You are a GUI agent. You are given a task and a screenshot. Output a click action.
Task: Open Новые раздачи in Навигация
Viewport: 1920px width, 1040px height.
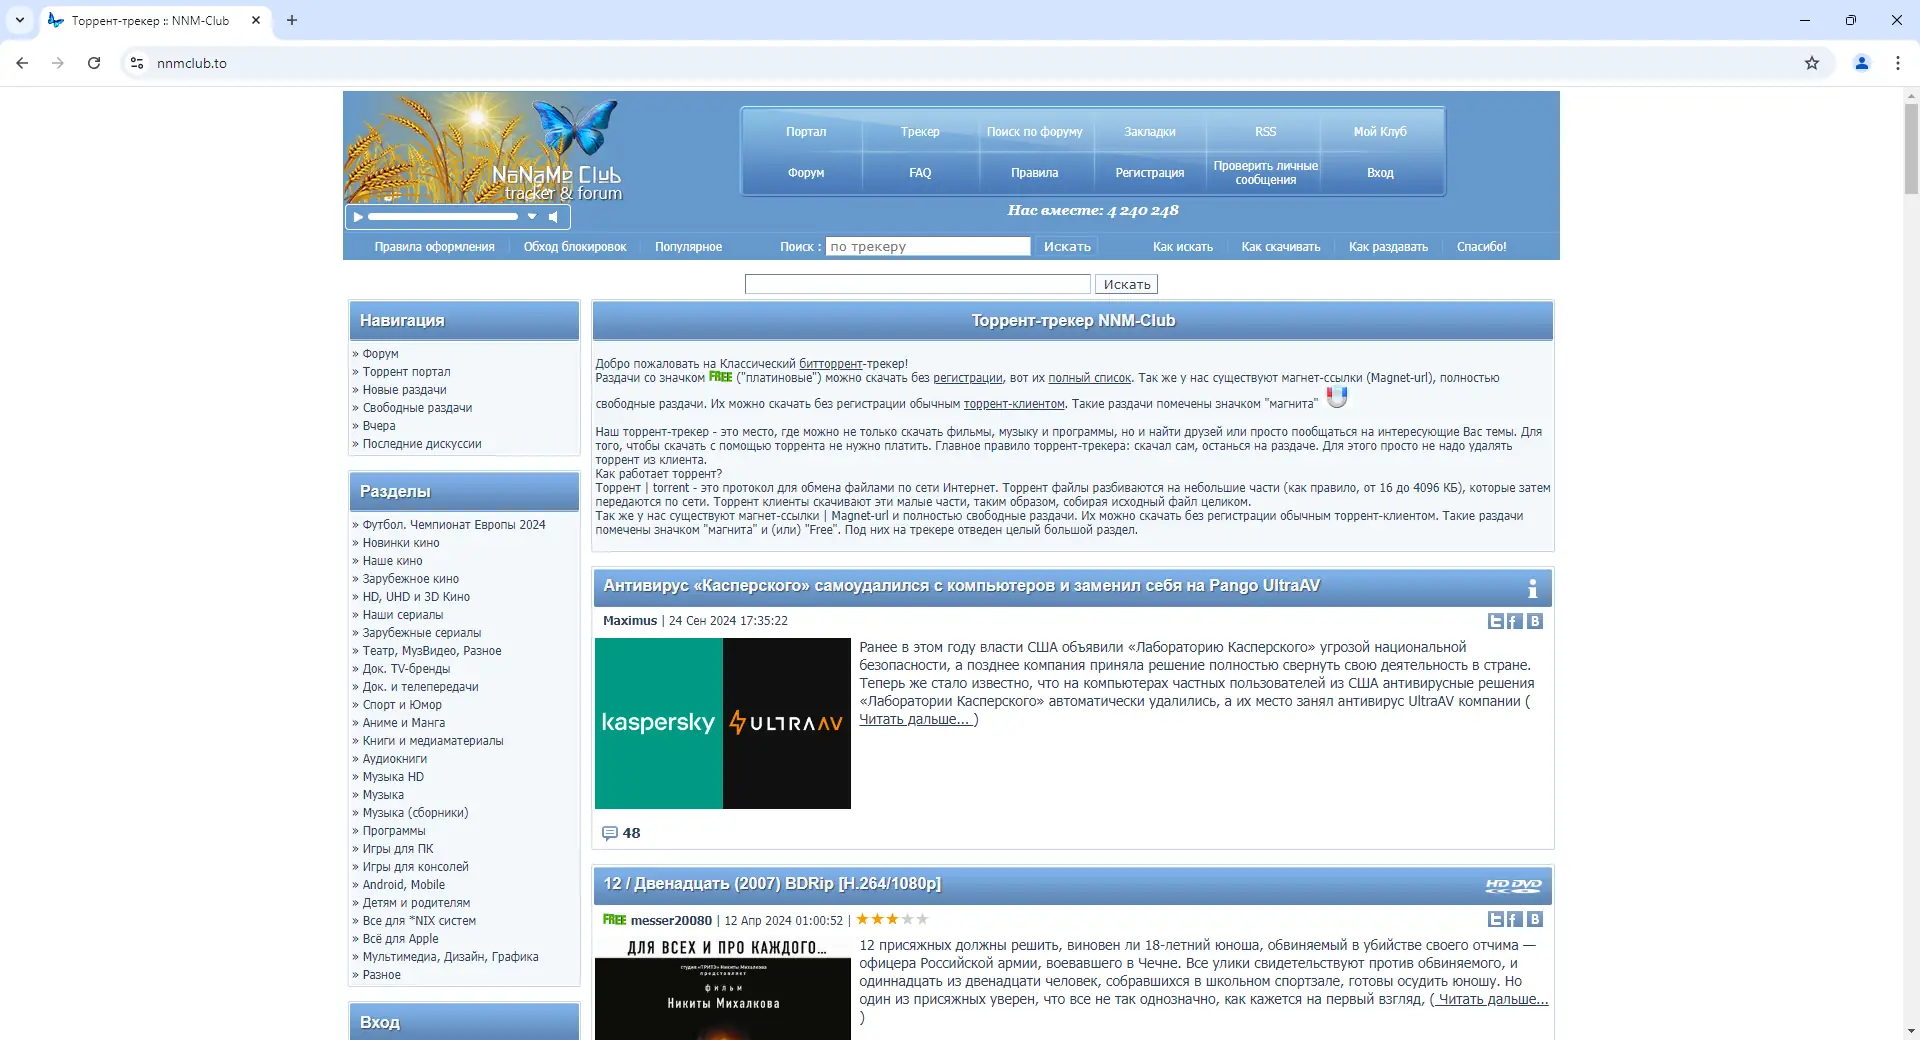[x=404, y=390]
